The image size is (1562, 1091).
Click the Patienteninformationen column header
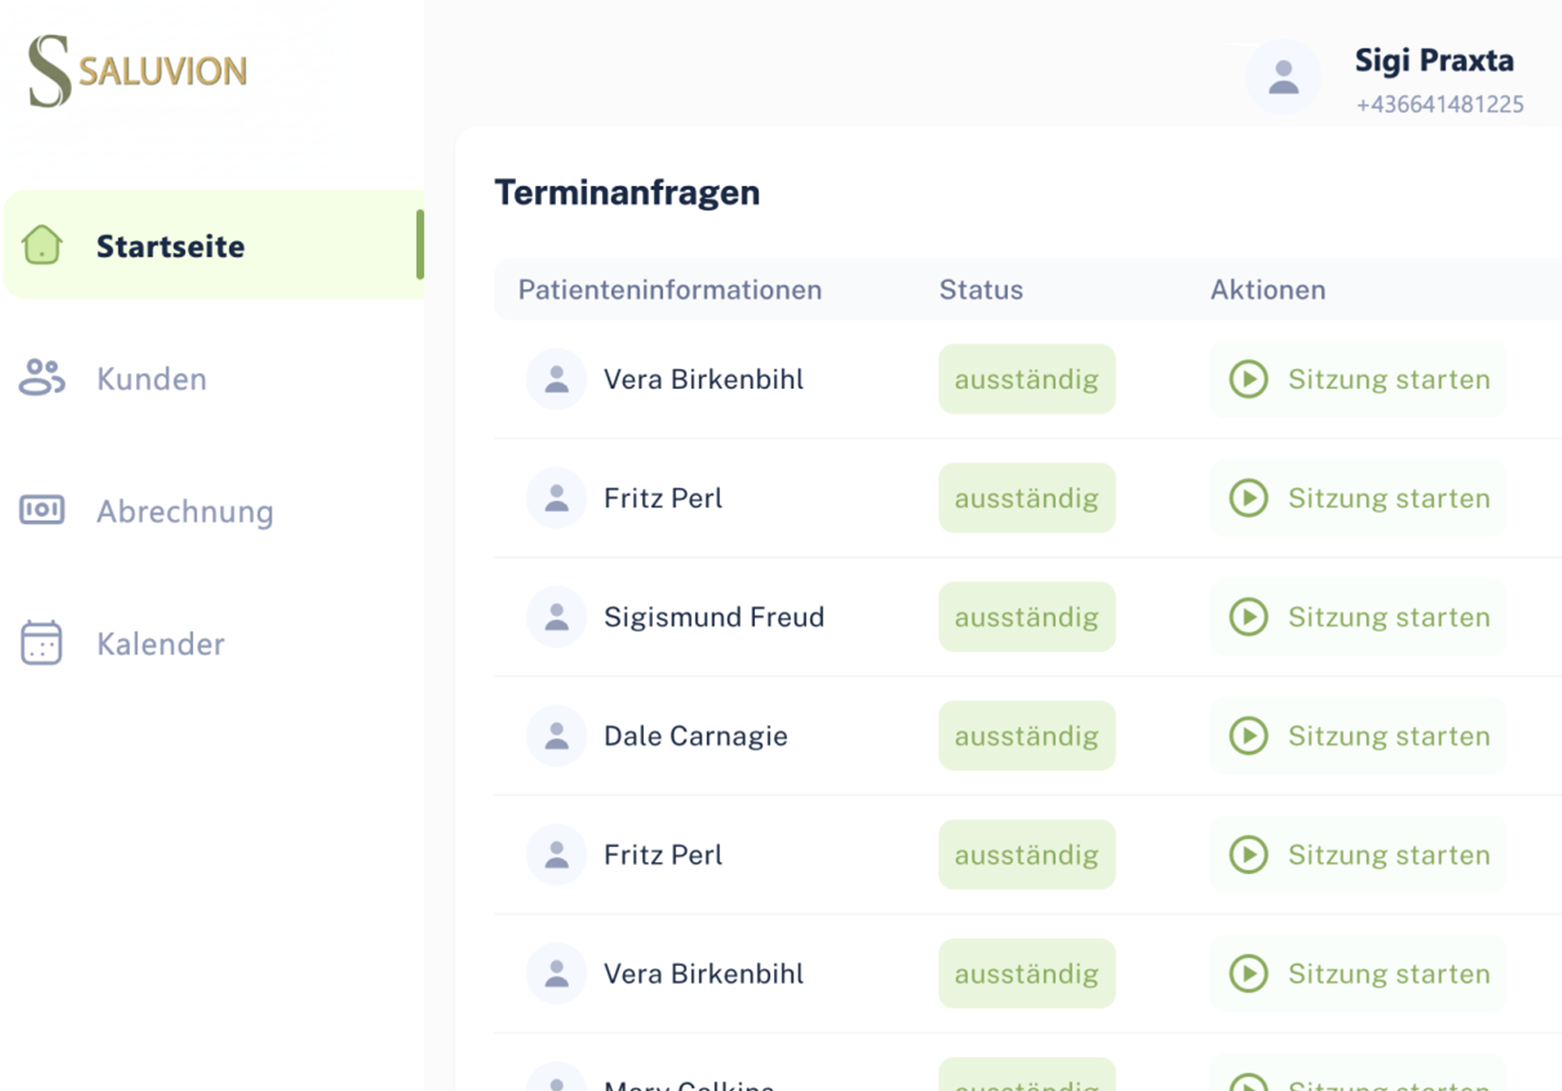point(669,290)
